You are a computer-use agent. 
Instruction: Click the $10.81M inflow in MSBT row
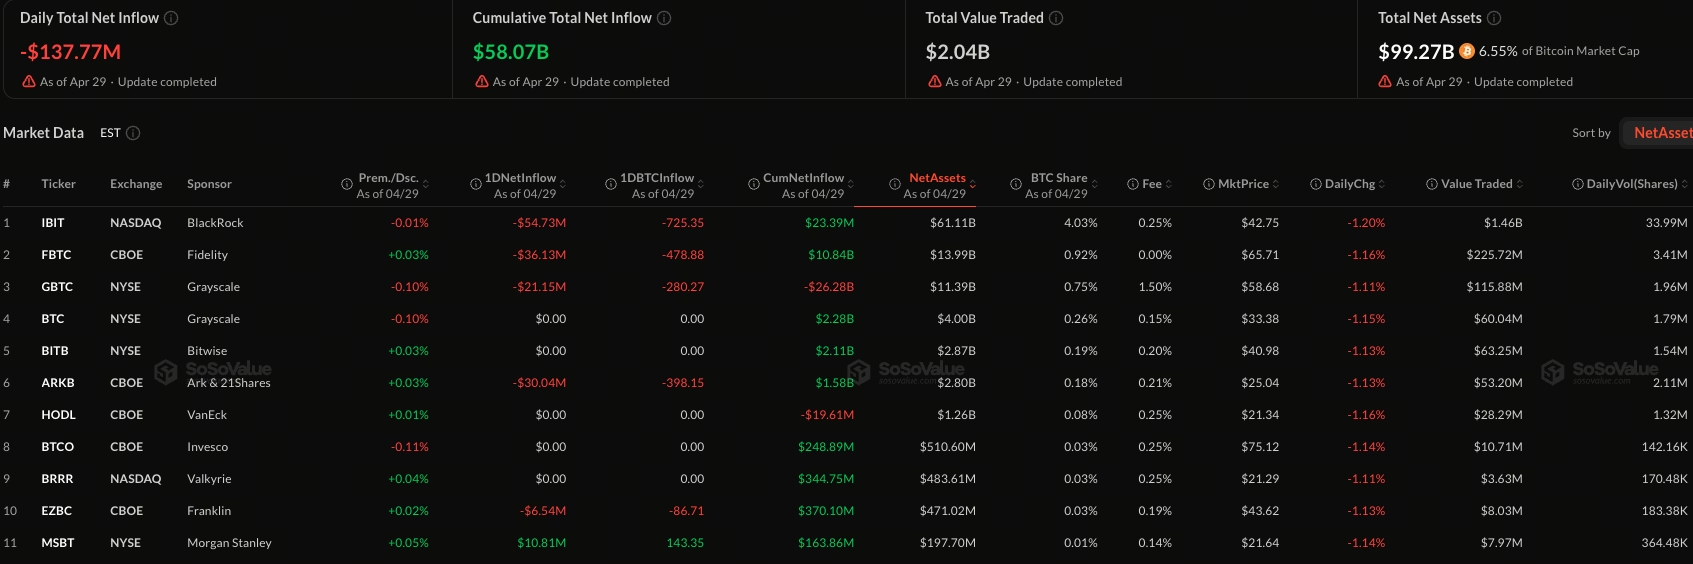click(541, 543)
